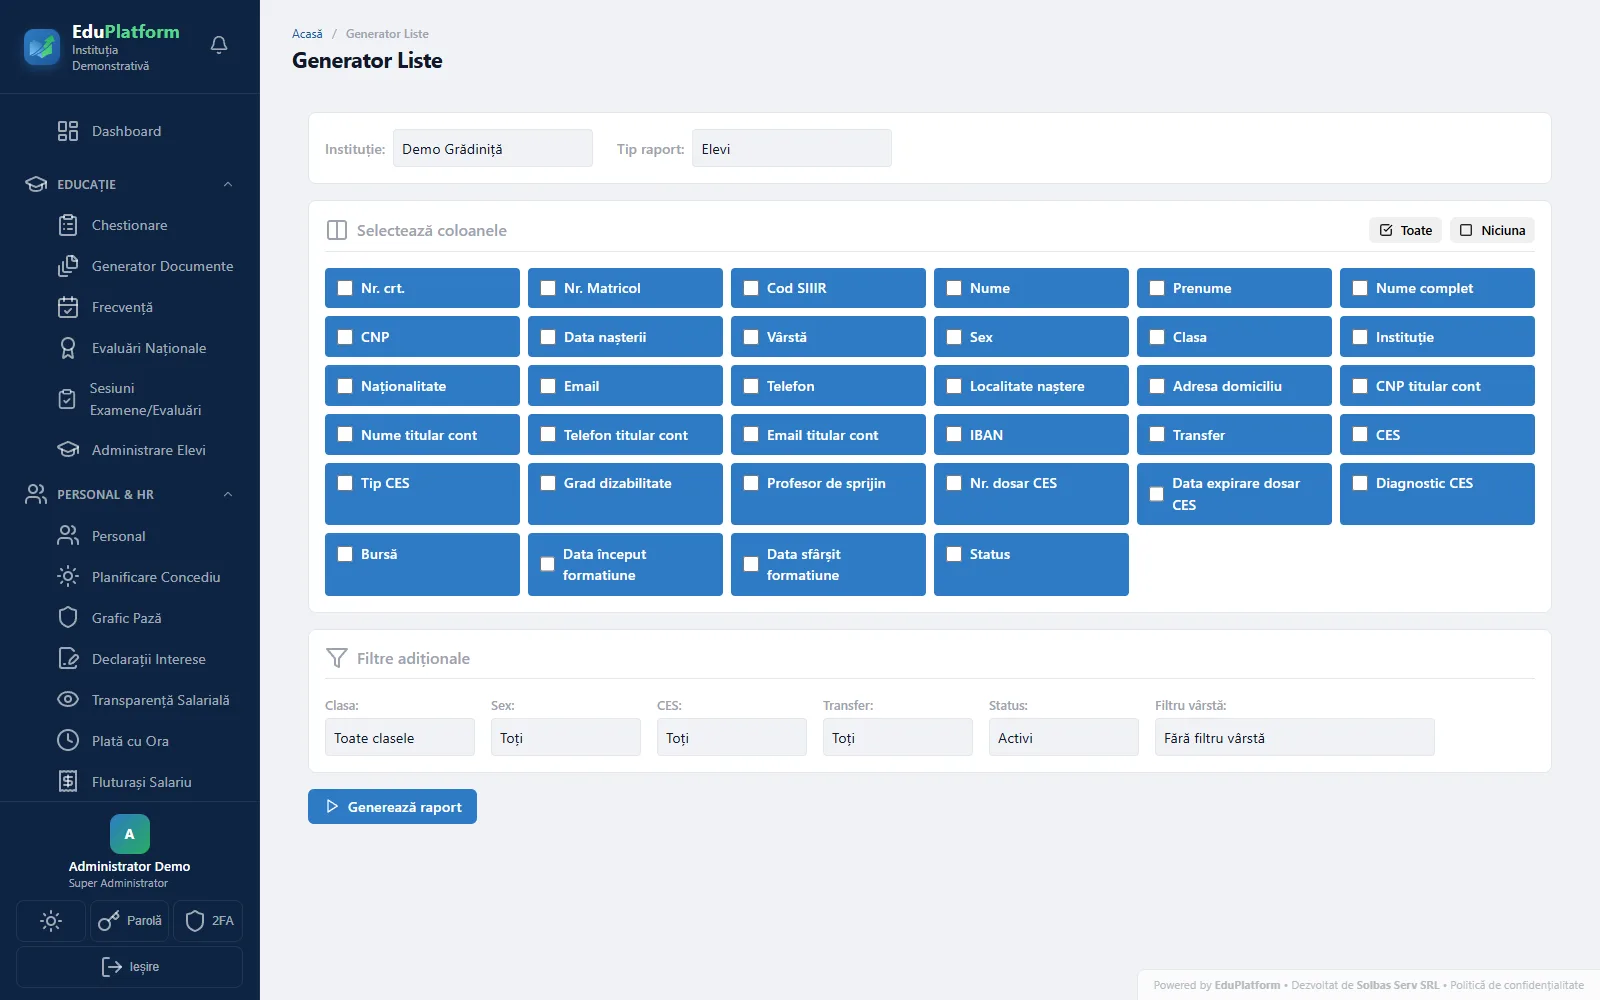
Task: Click the Plată cu Ora clock icon
Action: point(68,741)
